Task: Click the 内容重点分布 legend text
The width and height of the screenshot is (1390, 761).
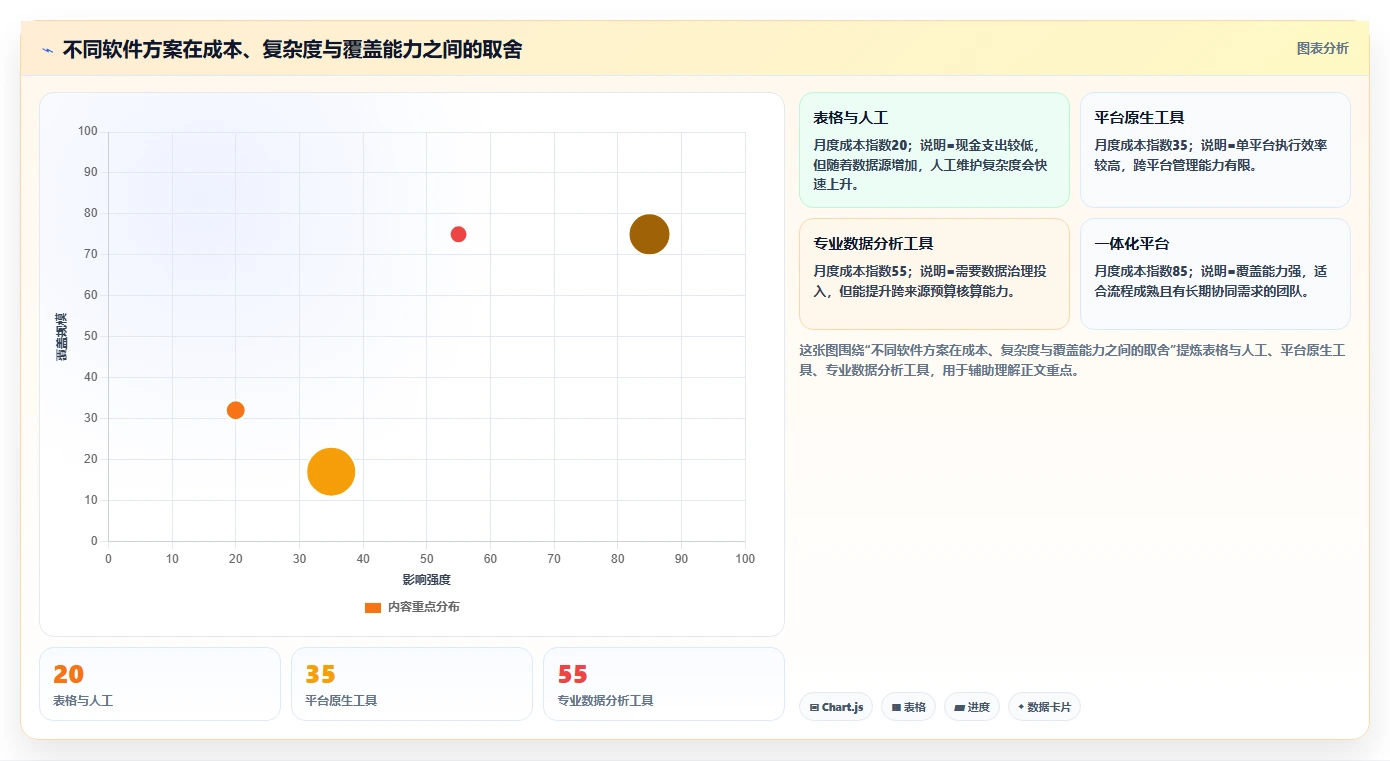Action: tap(424, 607)
